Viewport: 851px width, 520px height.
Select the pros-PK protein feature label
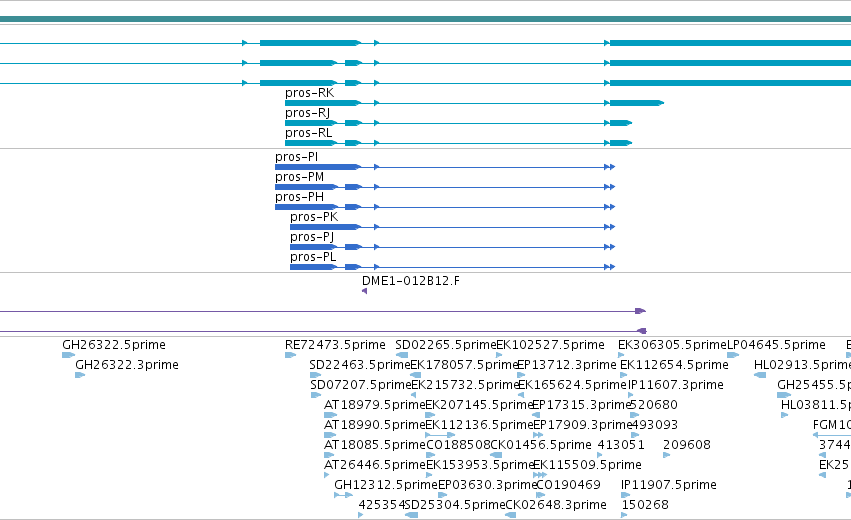(x=314, y=217)
